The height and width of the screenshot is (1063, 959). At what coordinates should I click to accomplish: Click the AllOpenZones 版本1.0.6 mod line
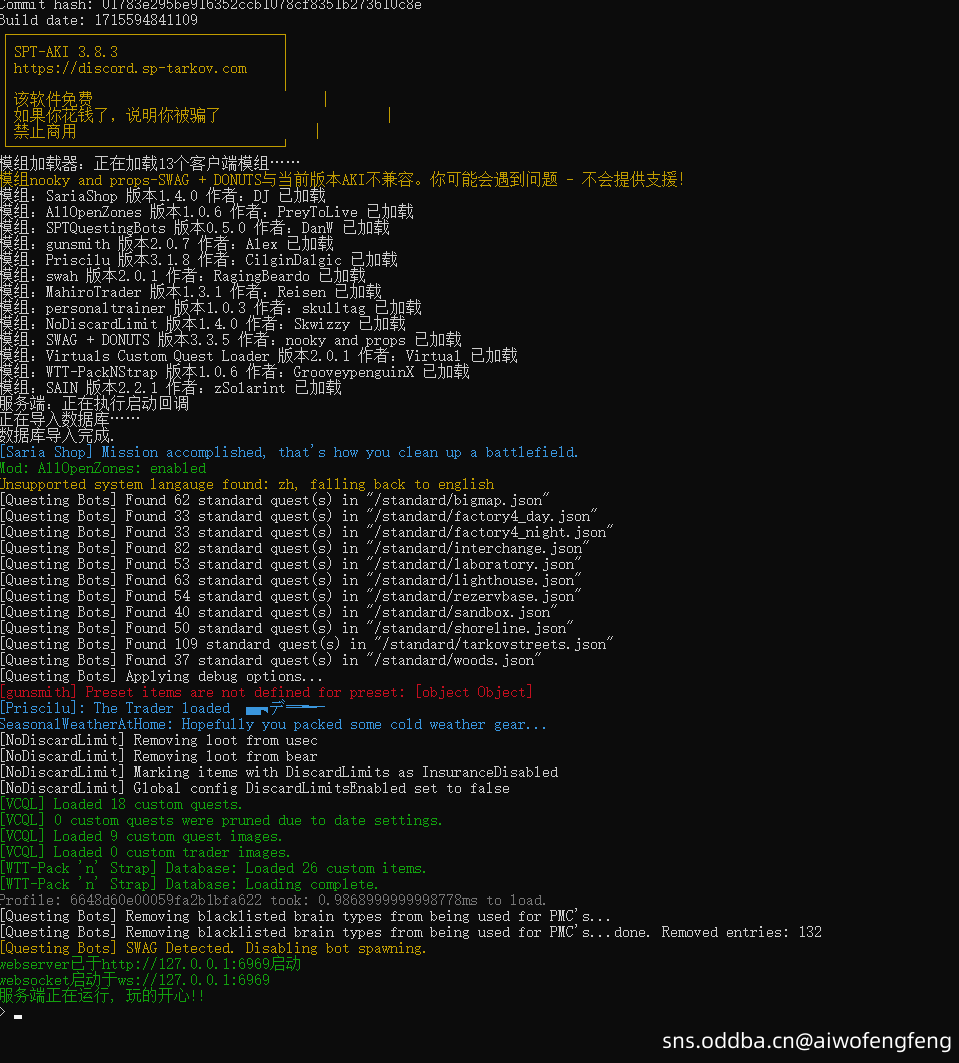pos(207,212)
